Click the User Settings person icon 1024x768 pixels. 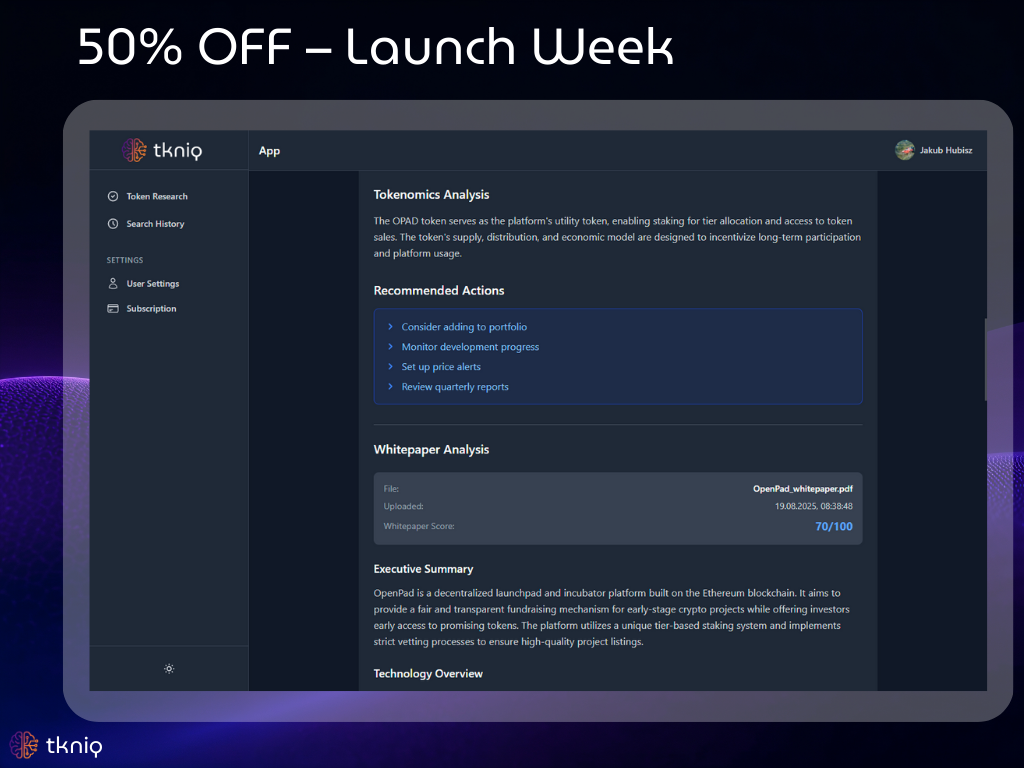tap(113, 283)
